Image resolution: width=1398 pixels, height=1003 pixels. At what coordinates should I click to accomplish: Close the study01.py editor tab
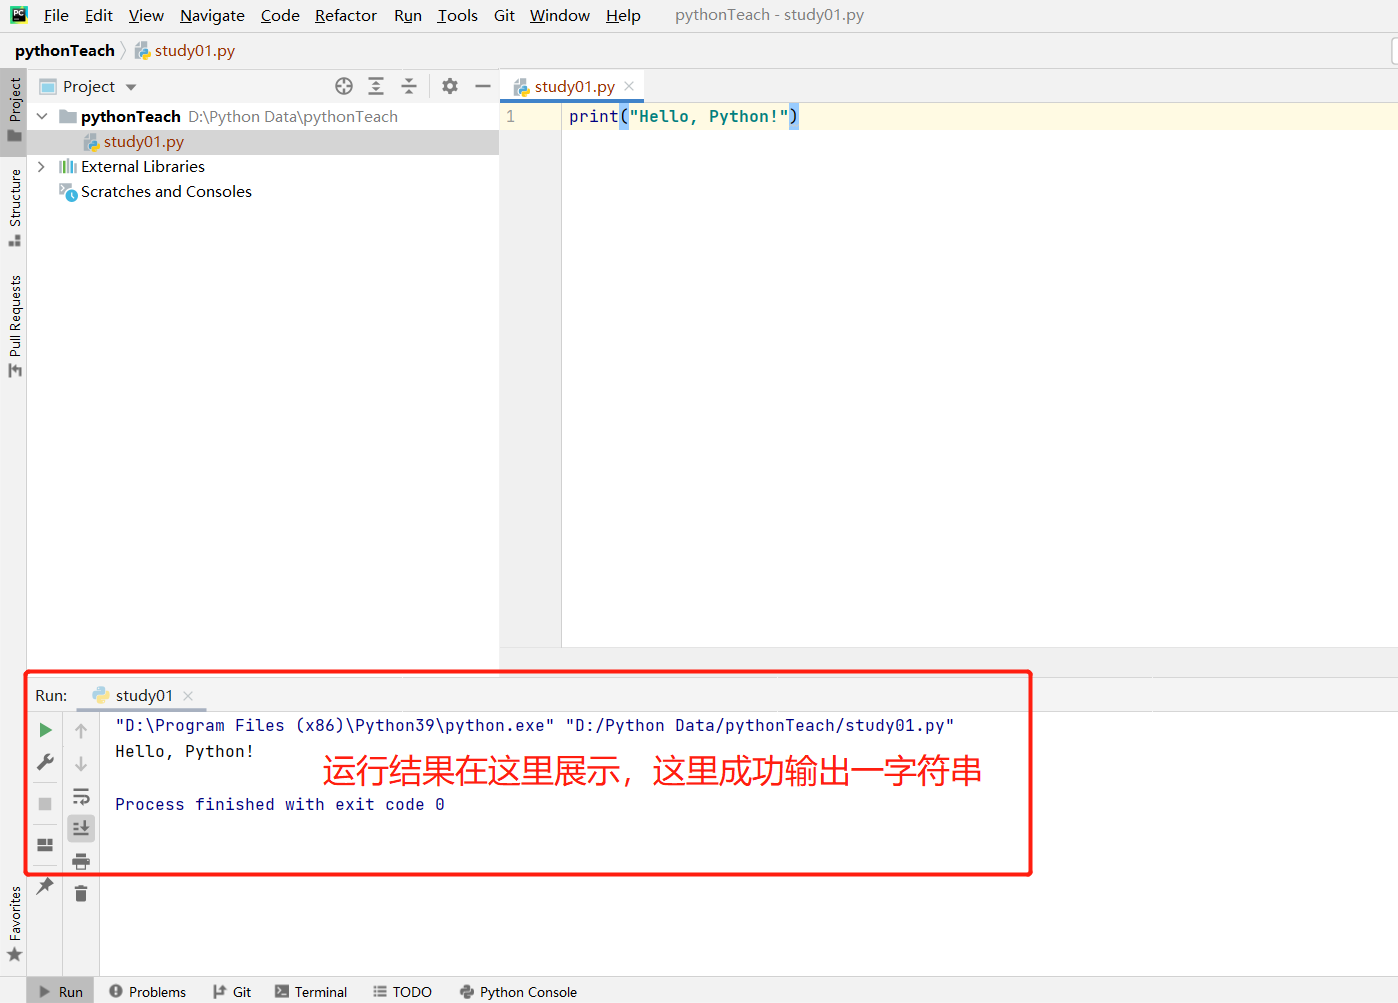(x=629, y=86)
